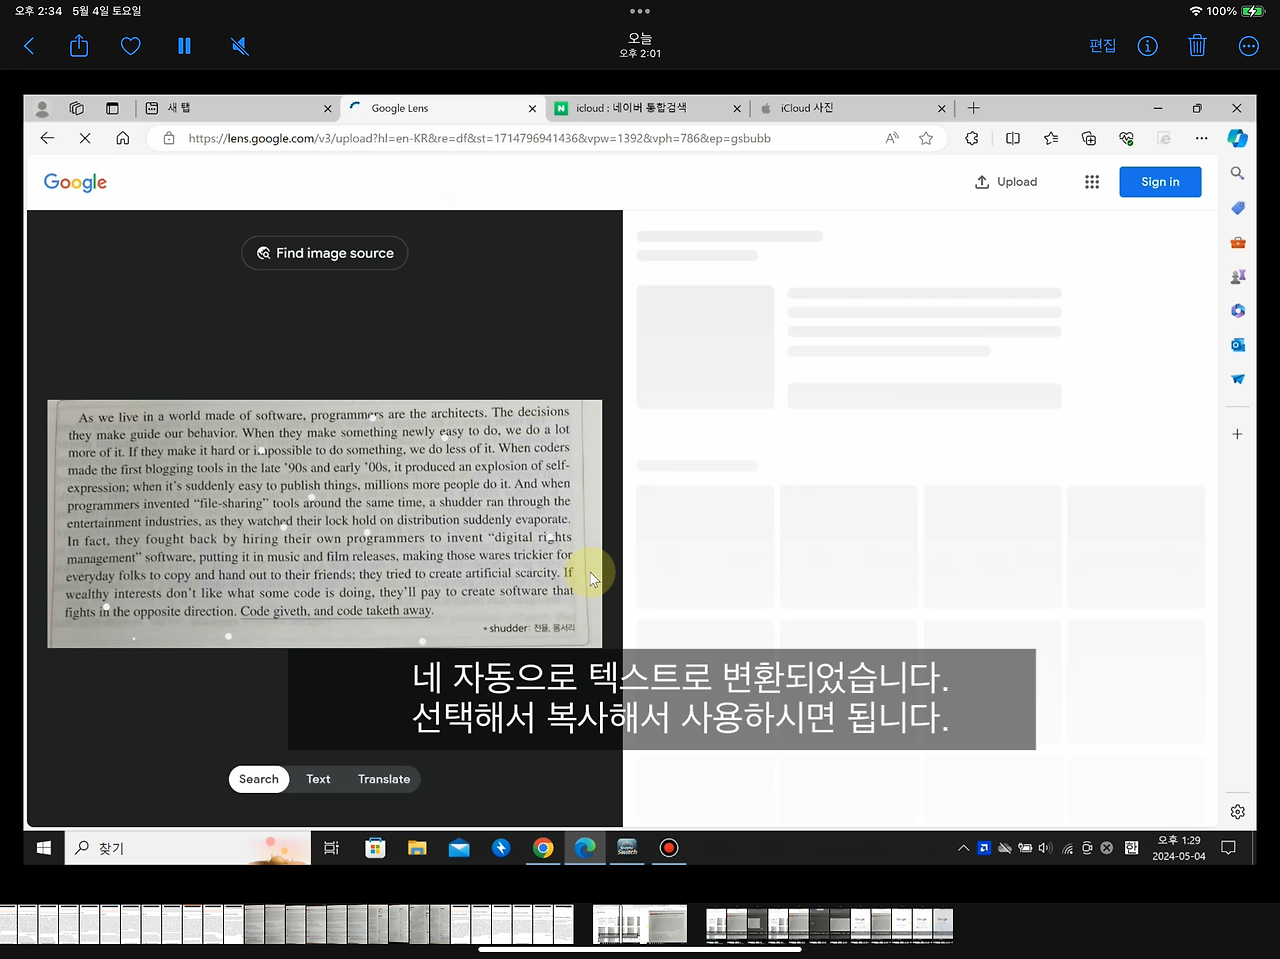Open Edge sidebar Games chess icon

pyautogui.click(x=1238, y=276)
